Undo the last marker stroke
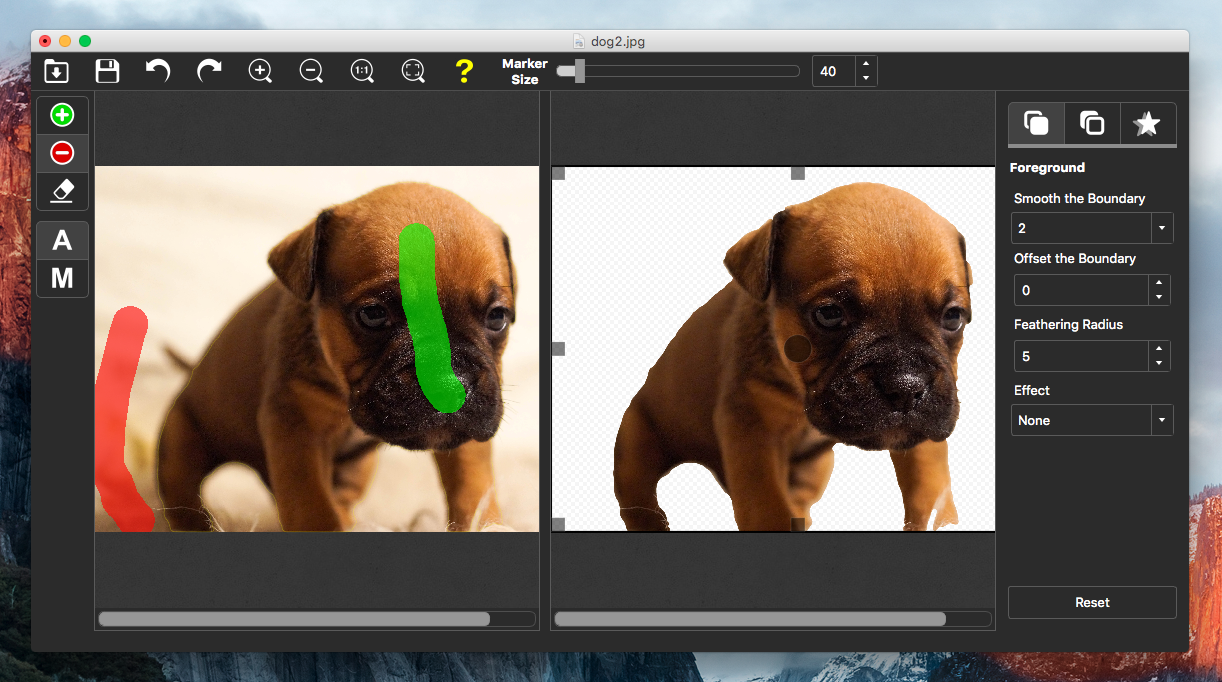This screenshot has height=682, width=1222. [x=158, y=71]
